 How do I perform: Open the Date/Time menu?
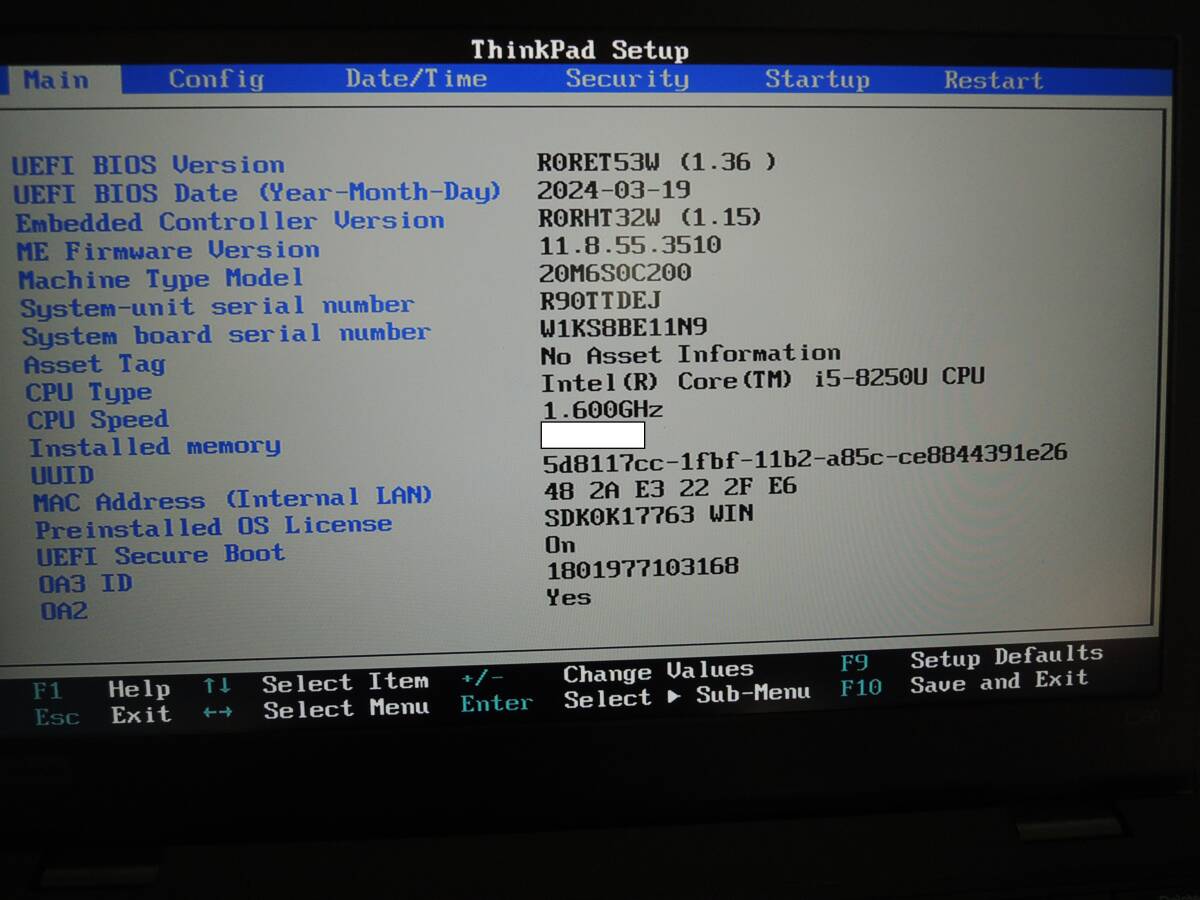[x=417, y=78]
